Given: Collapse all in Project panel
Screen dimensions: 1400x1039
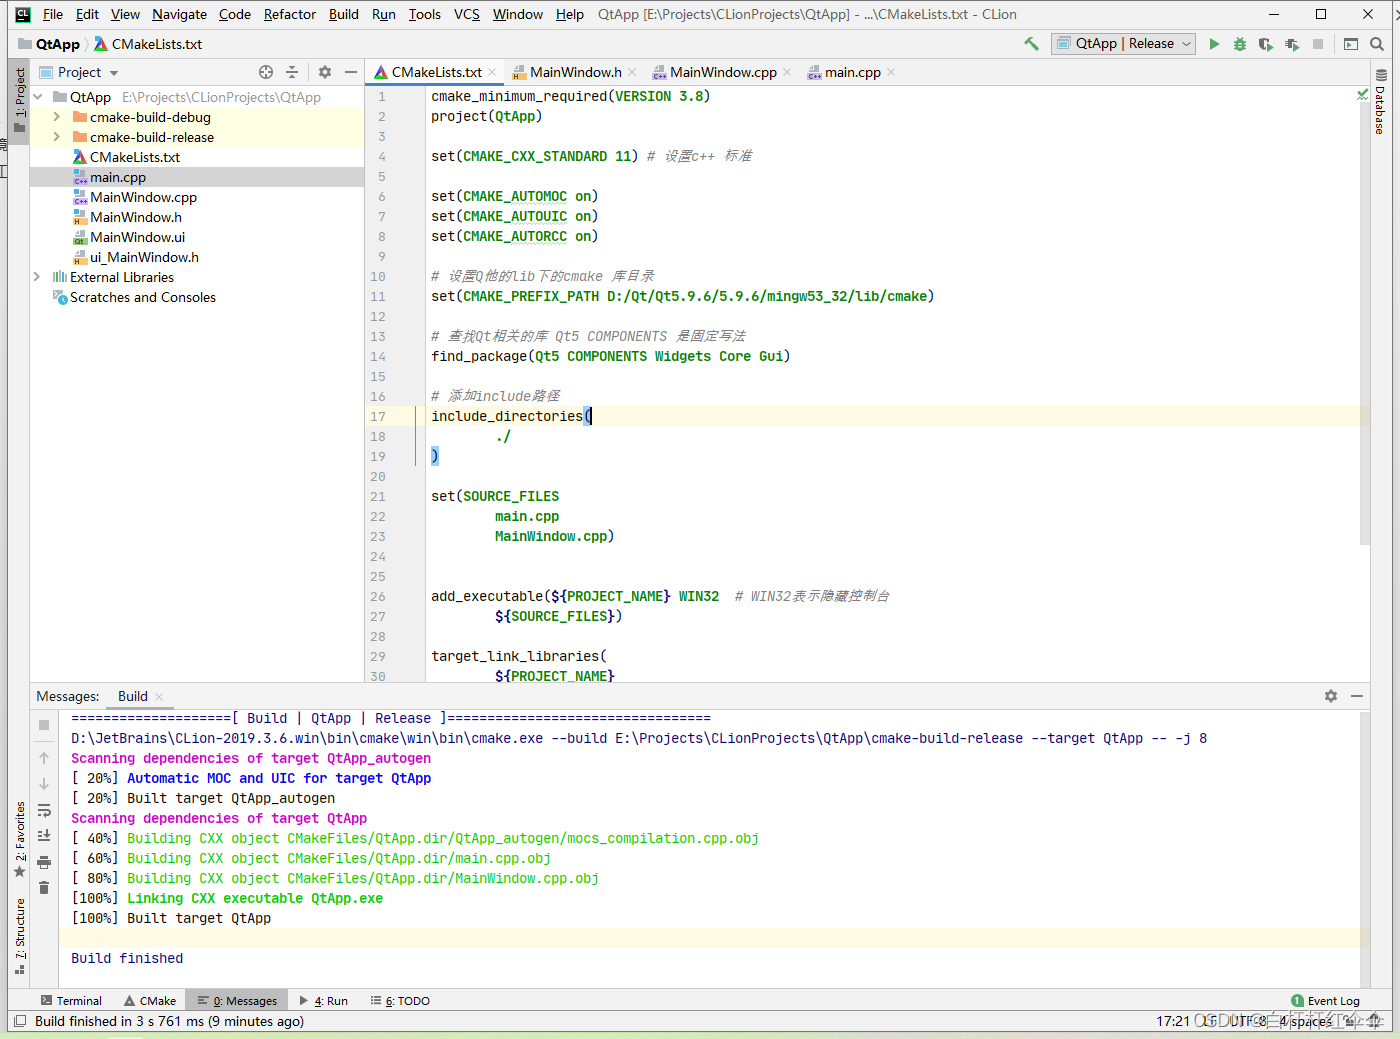Looking at the screenshot, I should (292, 72).
